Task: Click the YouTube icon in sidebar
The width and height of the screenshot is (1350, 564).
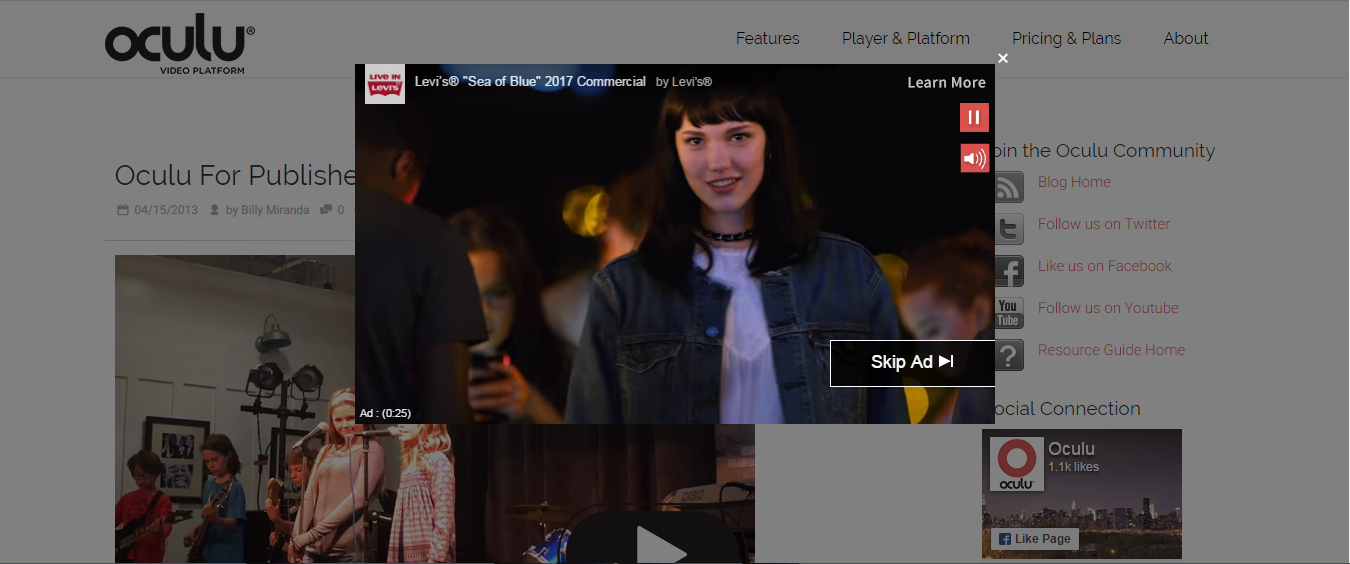Action: 1009,313
